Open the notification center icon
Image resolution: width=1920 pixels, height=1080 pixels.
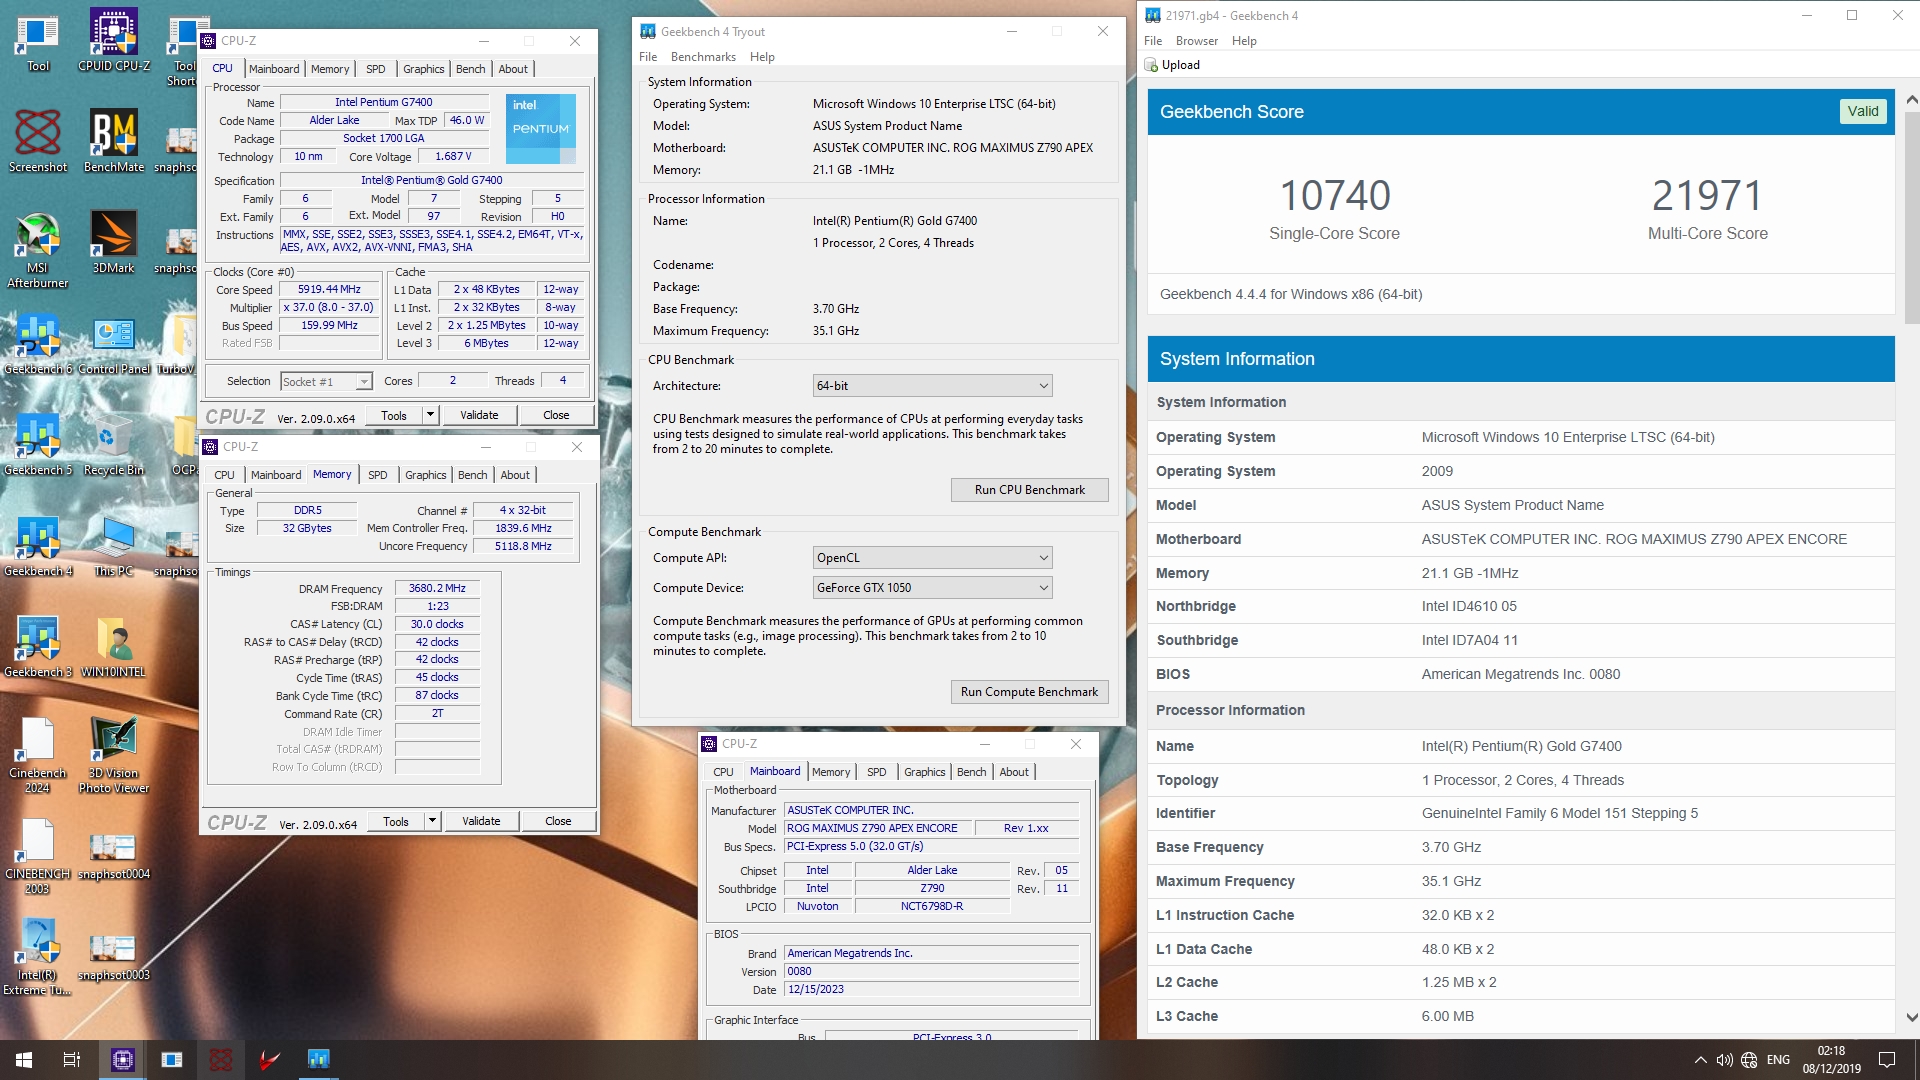point(1887,1060)
